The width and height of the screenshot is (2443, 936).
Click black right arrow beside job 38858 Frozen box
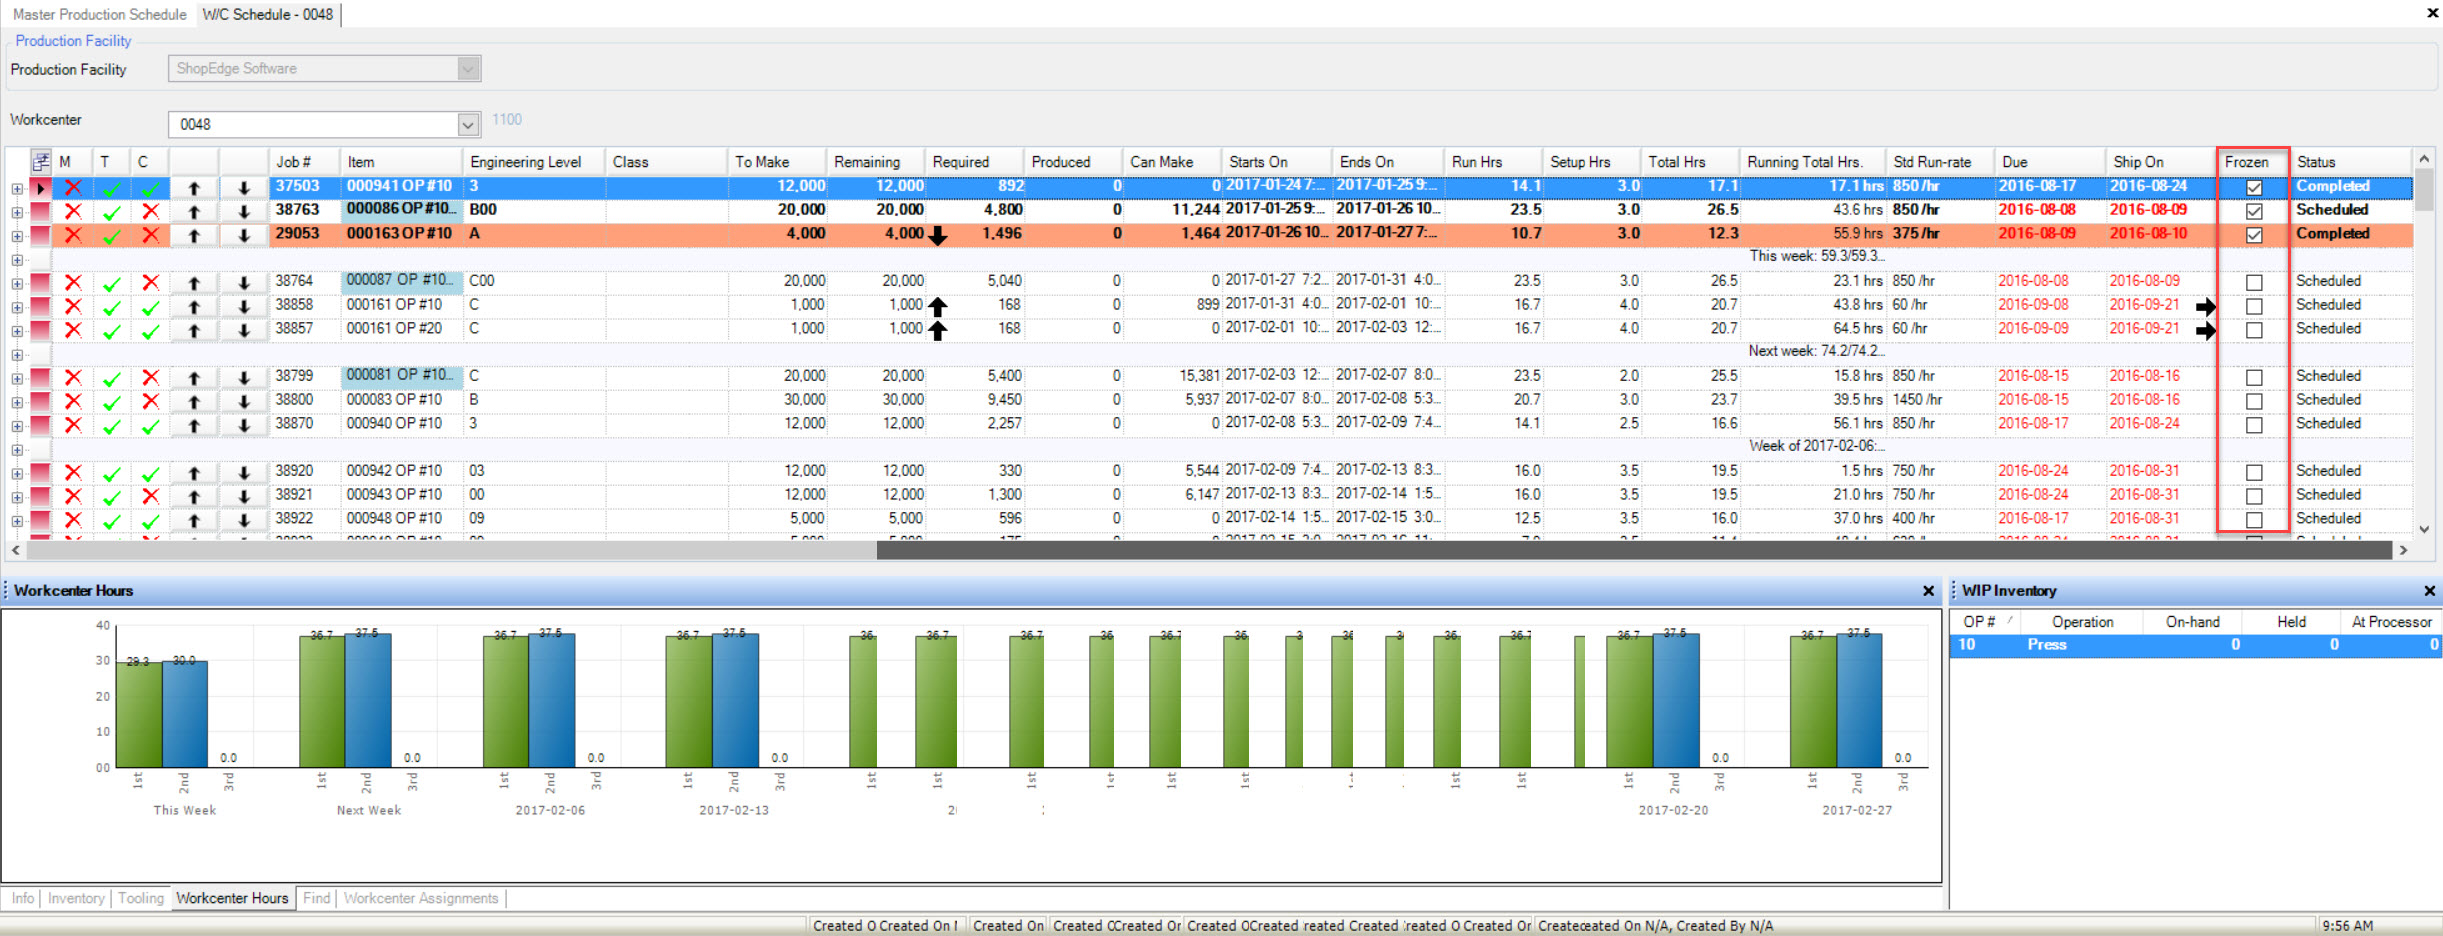(x=2205, y=307)
